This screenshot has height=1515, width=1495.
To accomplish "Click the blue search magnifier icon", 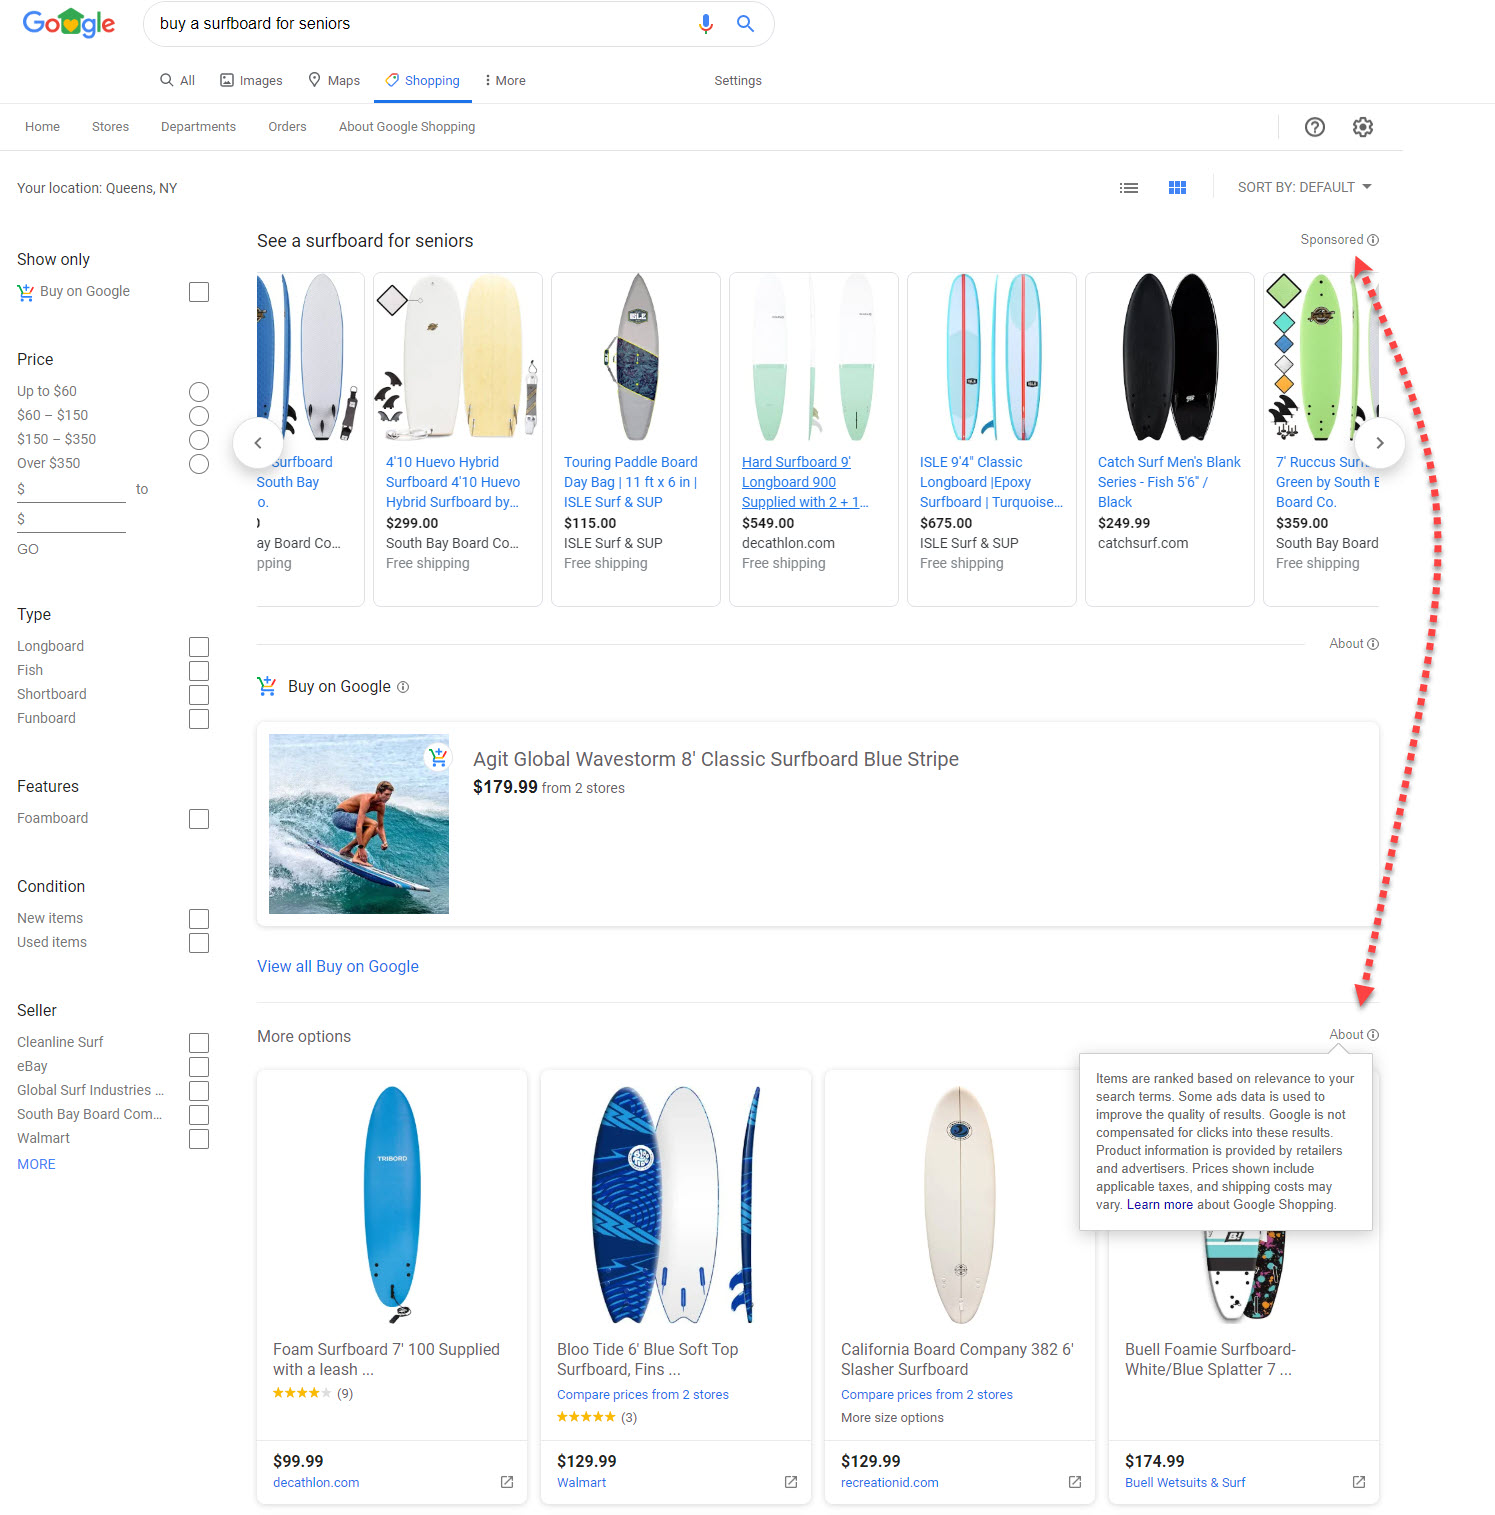I will point(745,24).
